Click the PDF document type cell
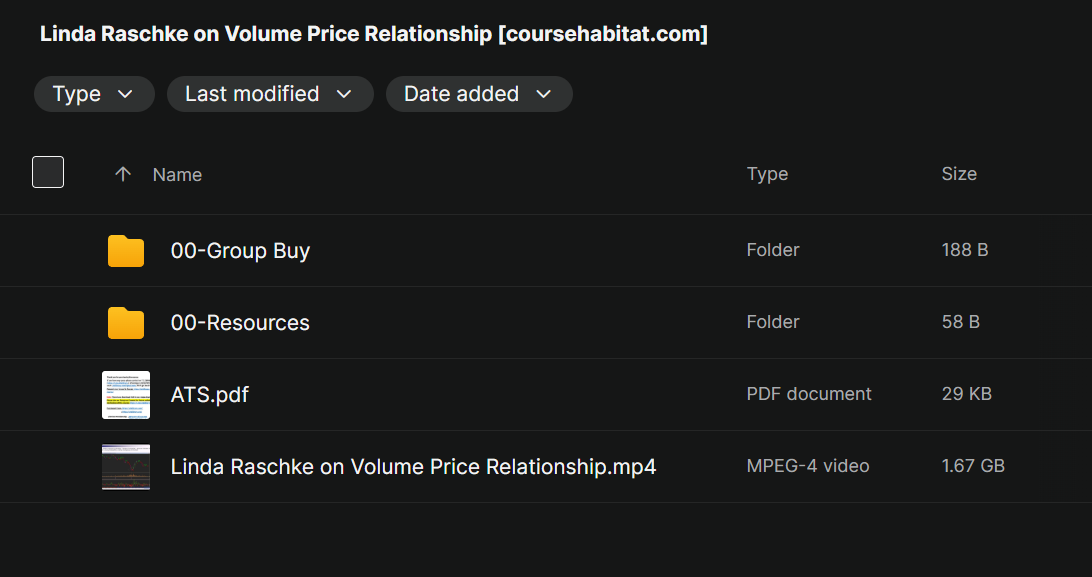 (x=809, y=394)
